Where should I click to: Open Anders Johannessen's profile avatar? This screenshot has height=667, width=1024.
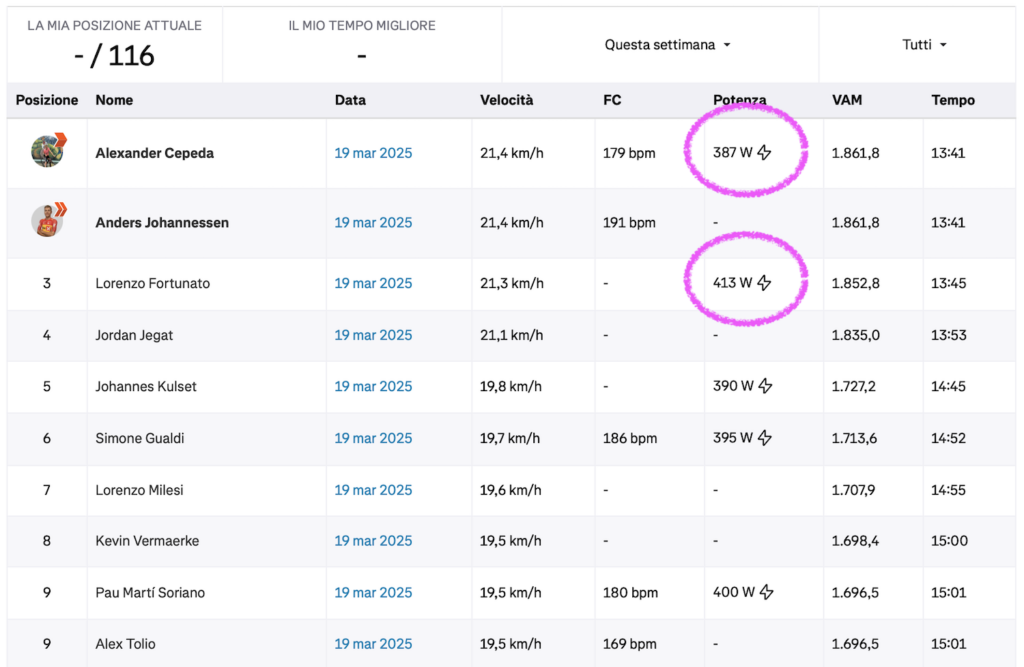tap(48, 221)
